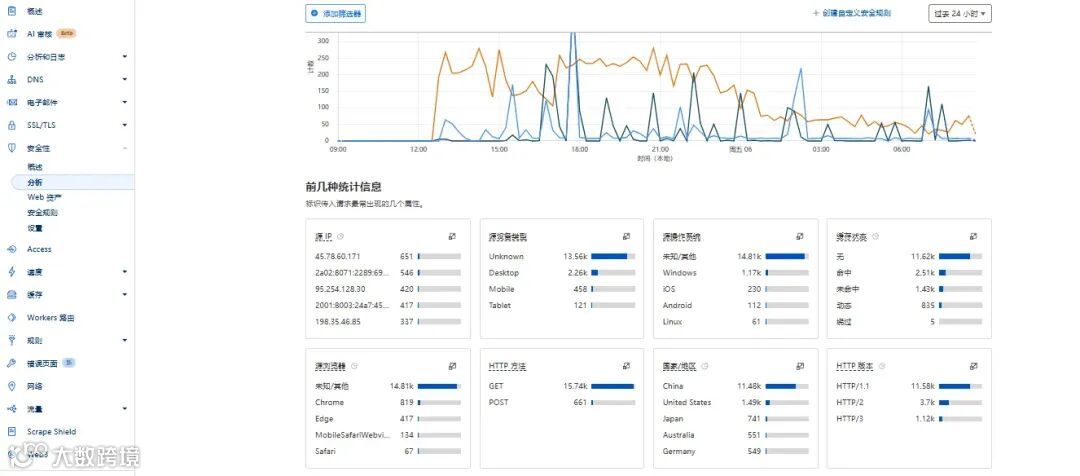Click info icon beside 国家/地区 title
The width and height of the screenshot is (1080, 476).
704,366
